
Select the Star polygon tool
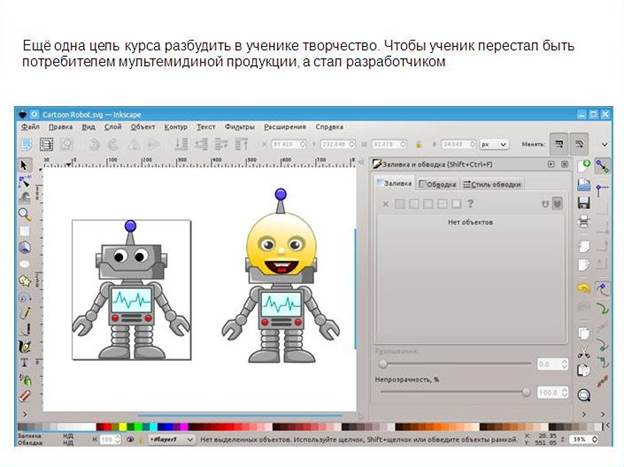(24, 281)
